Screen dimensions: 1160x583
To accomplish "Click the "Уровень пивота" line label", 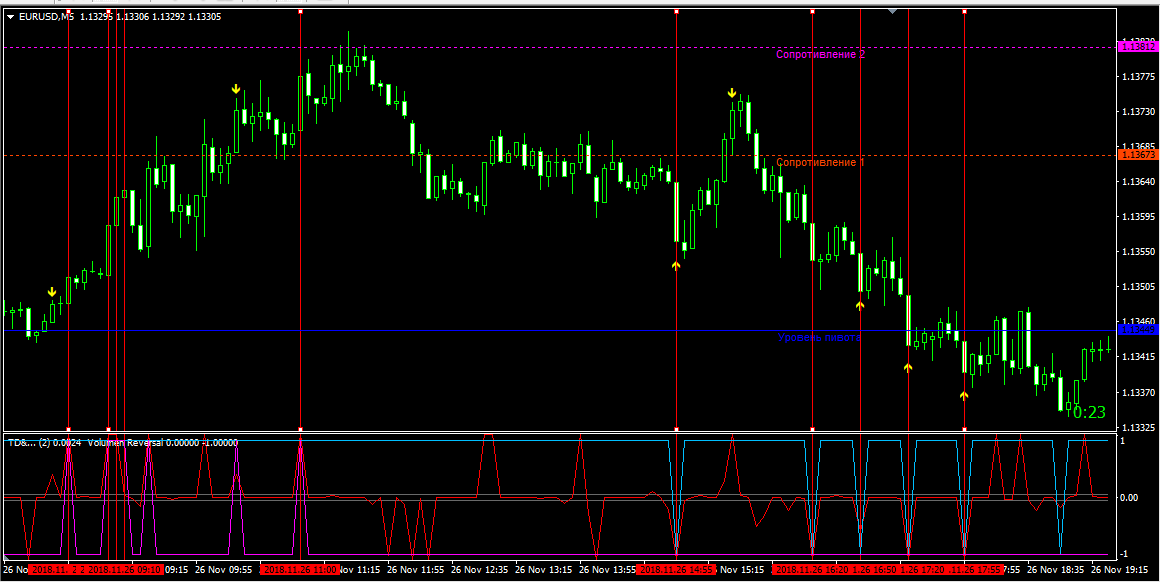I will [x=820, y=337].
